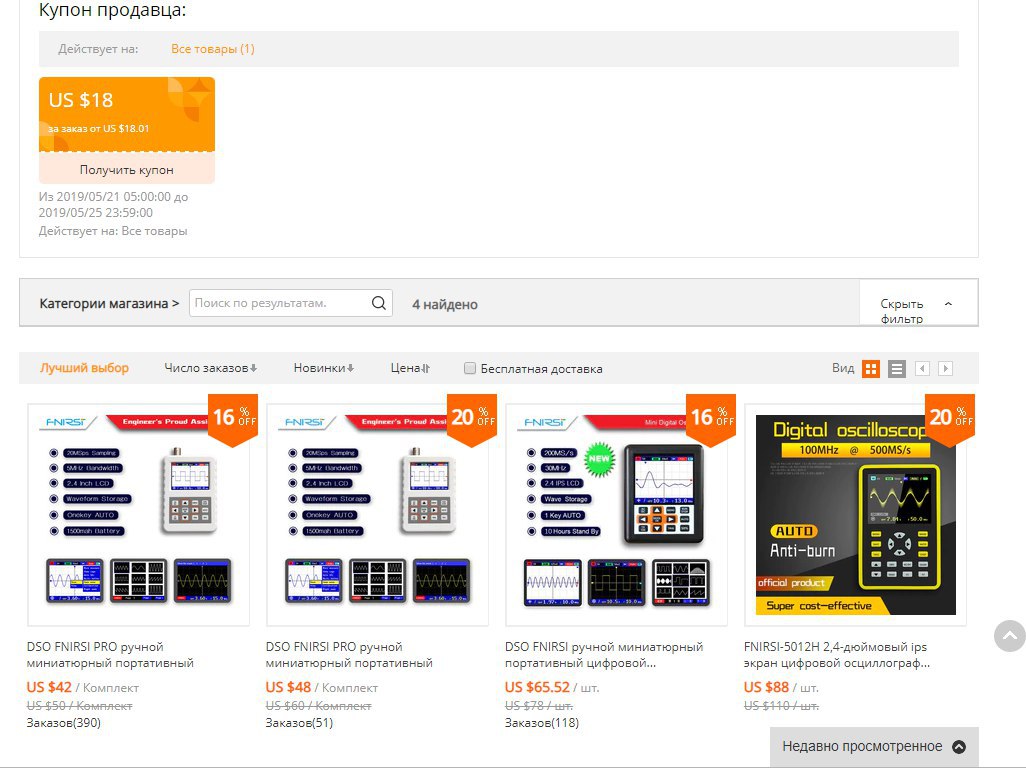
Task: Sort by Число заказов
Action: click(x=211, y=368)
